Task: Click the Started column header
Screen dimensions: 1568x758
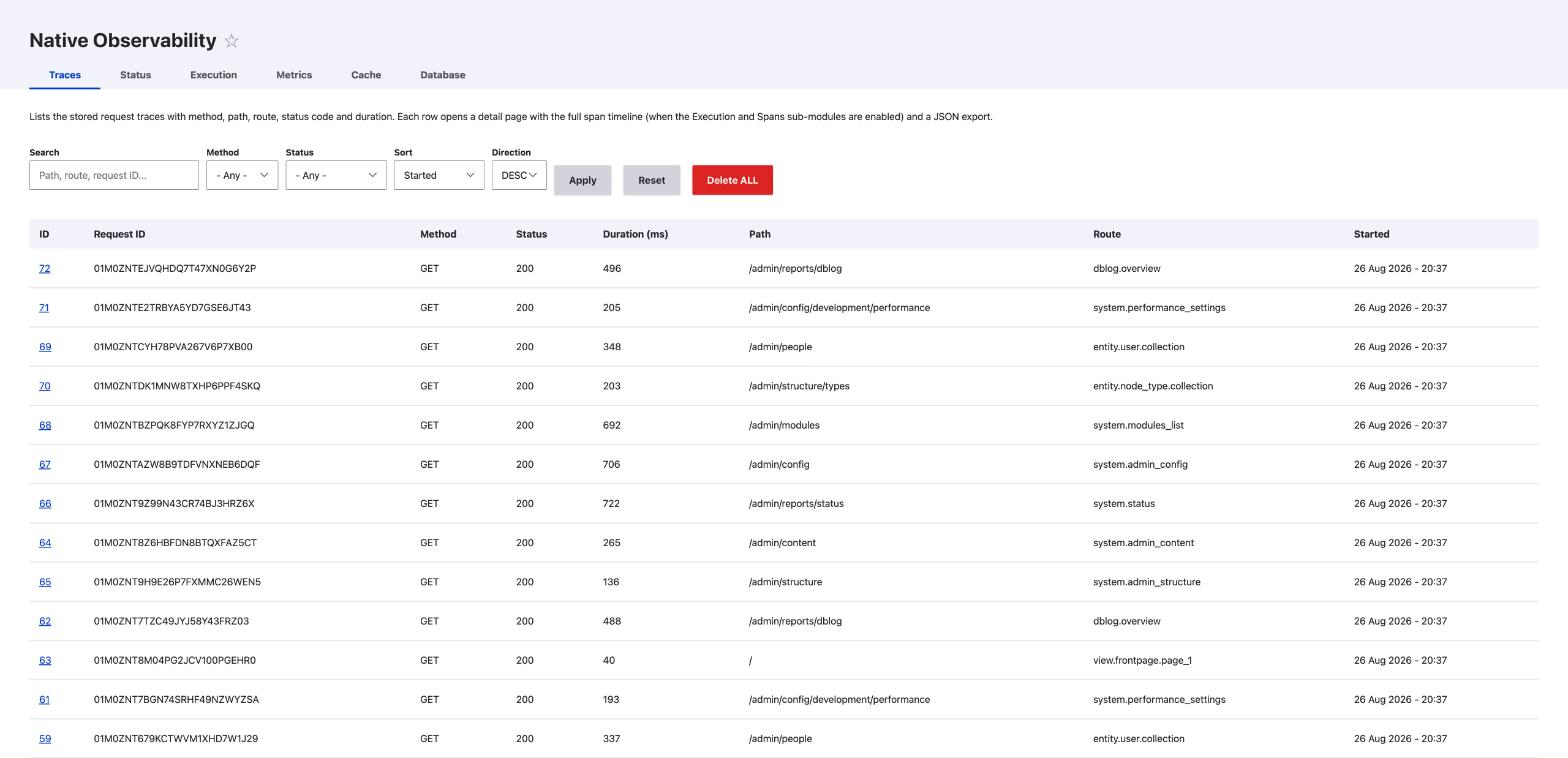Action: 1371,234
